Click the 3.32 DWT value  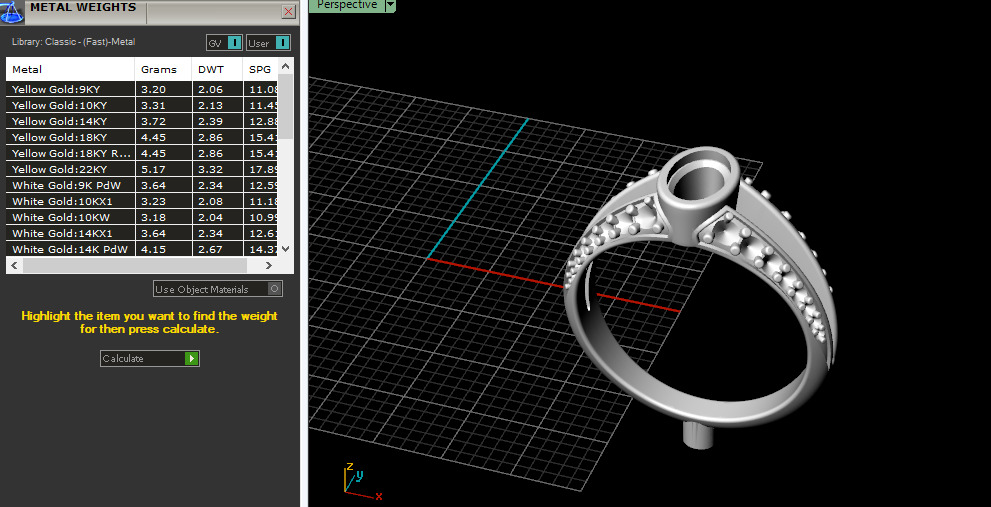[210, 169]
